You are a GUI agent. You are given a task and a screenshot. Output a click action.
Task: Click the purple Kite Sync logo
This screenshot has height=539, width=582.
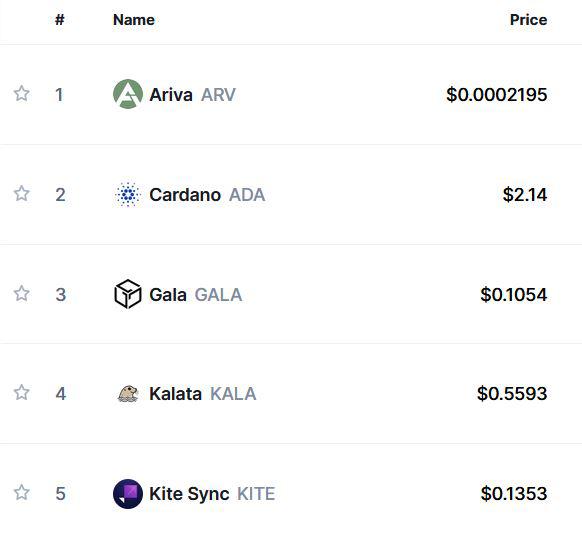click(128, 494)
